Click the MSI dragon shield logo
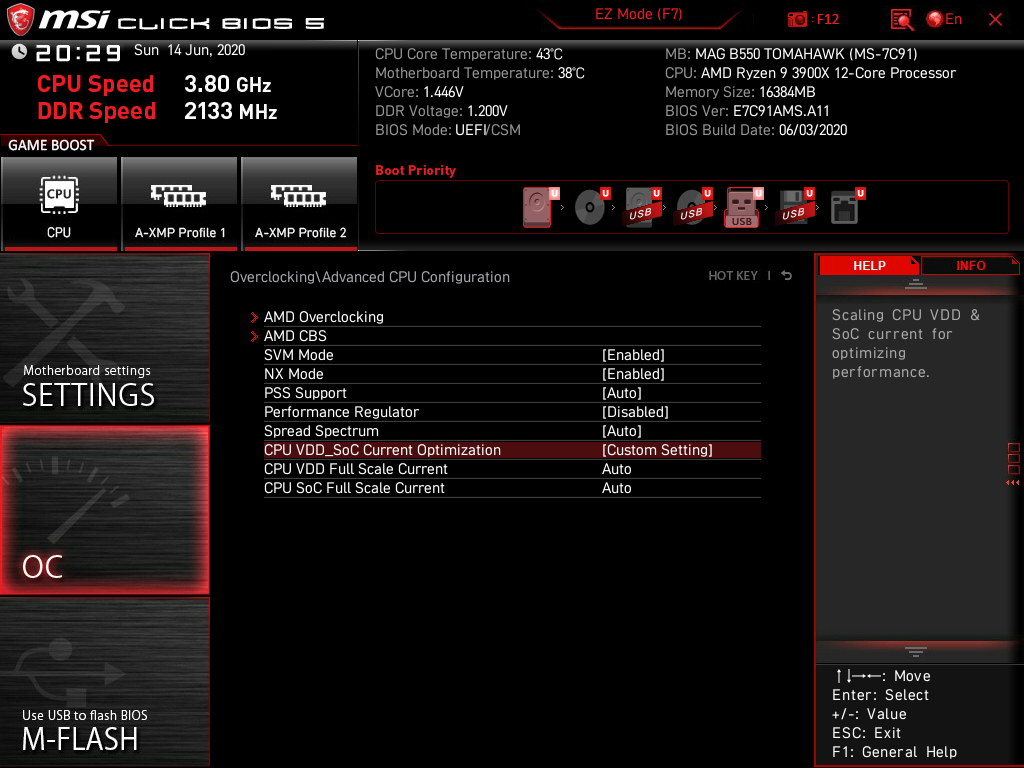Viewport: 1024px width, 768px height. coord(20,19)
